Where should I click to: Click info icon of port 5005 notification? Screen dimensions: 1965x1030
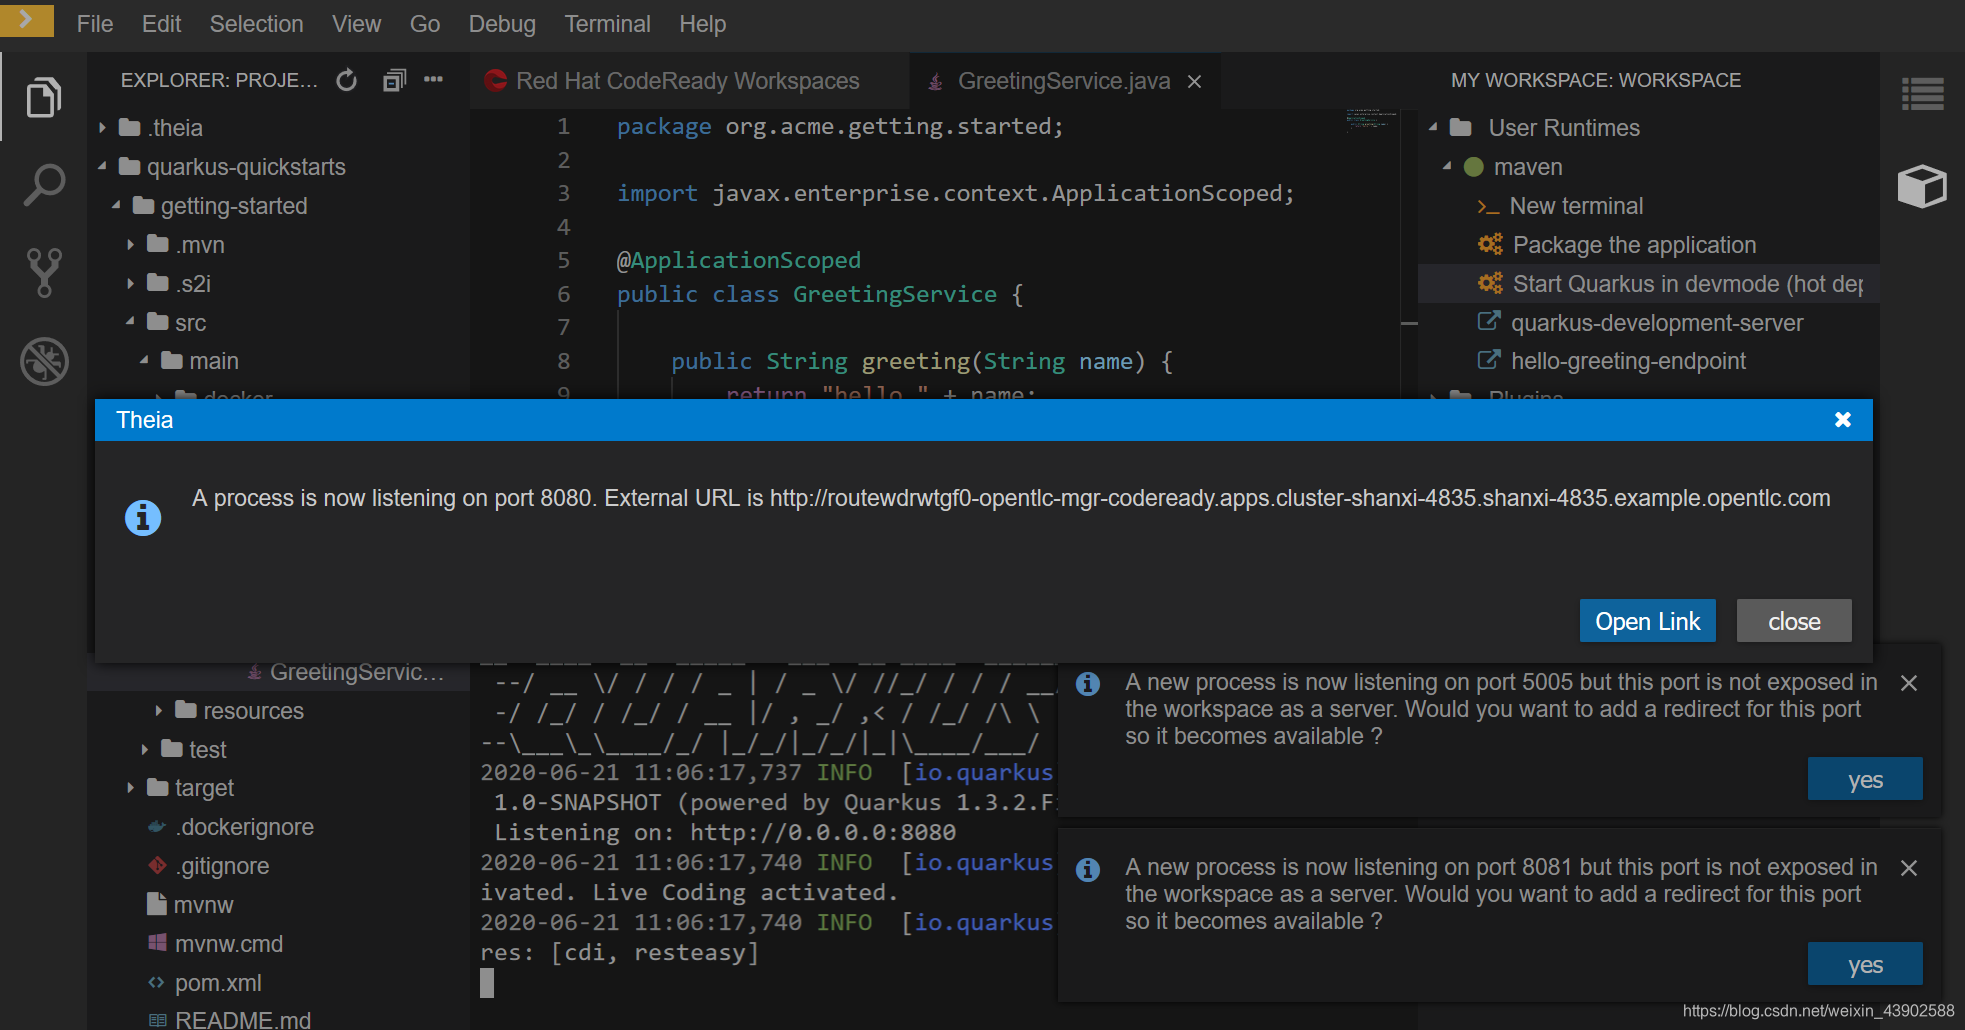[1088, 684]
